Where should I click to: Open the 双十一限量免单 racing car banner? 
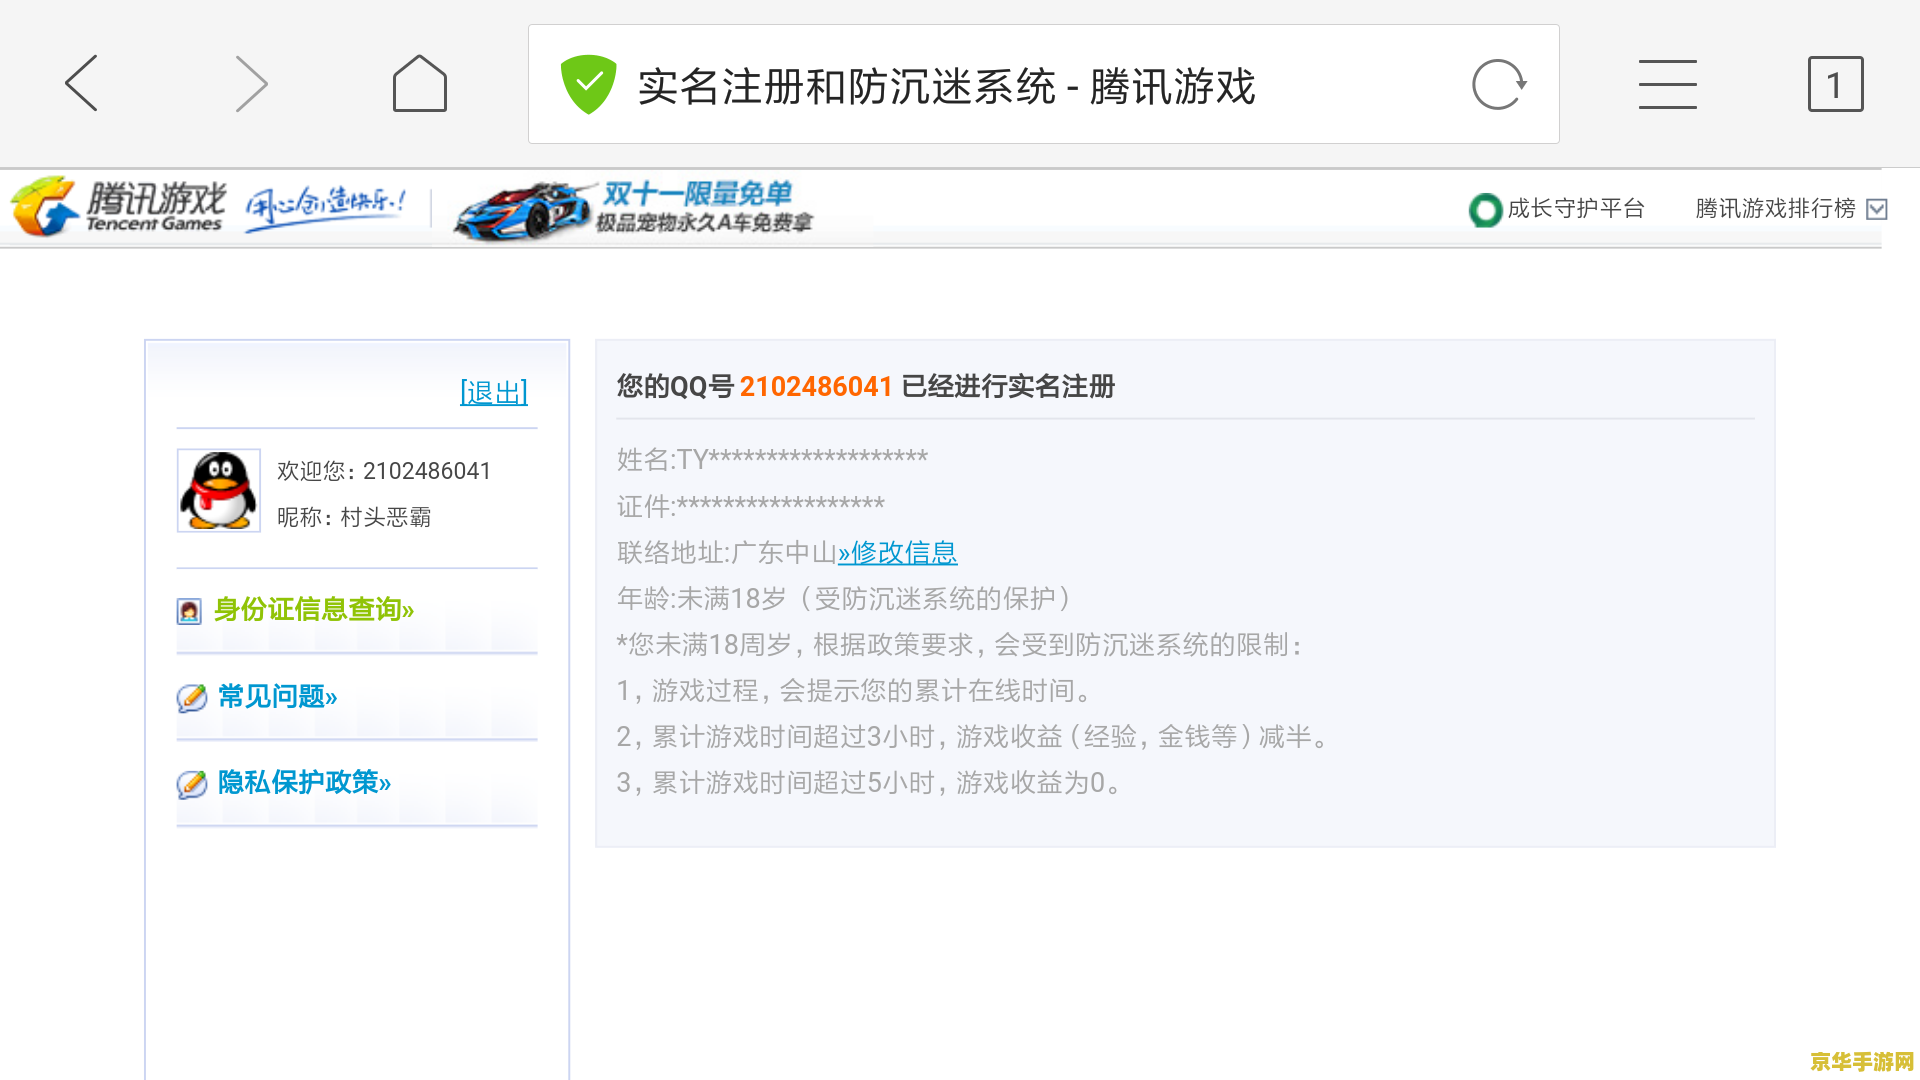(635, 208)
